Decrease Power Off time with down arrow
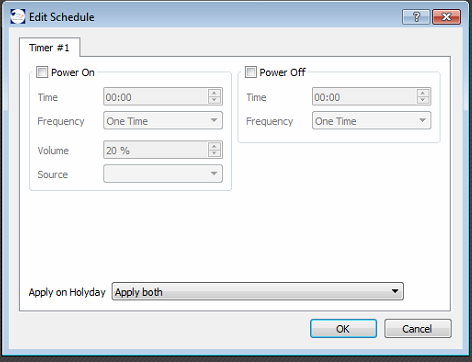This screenshot has height=362, width=472. (423, 100)
